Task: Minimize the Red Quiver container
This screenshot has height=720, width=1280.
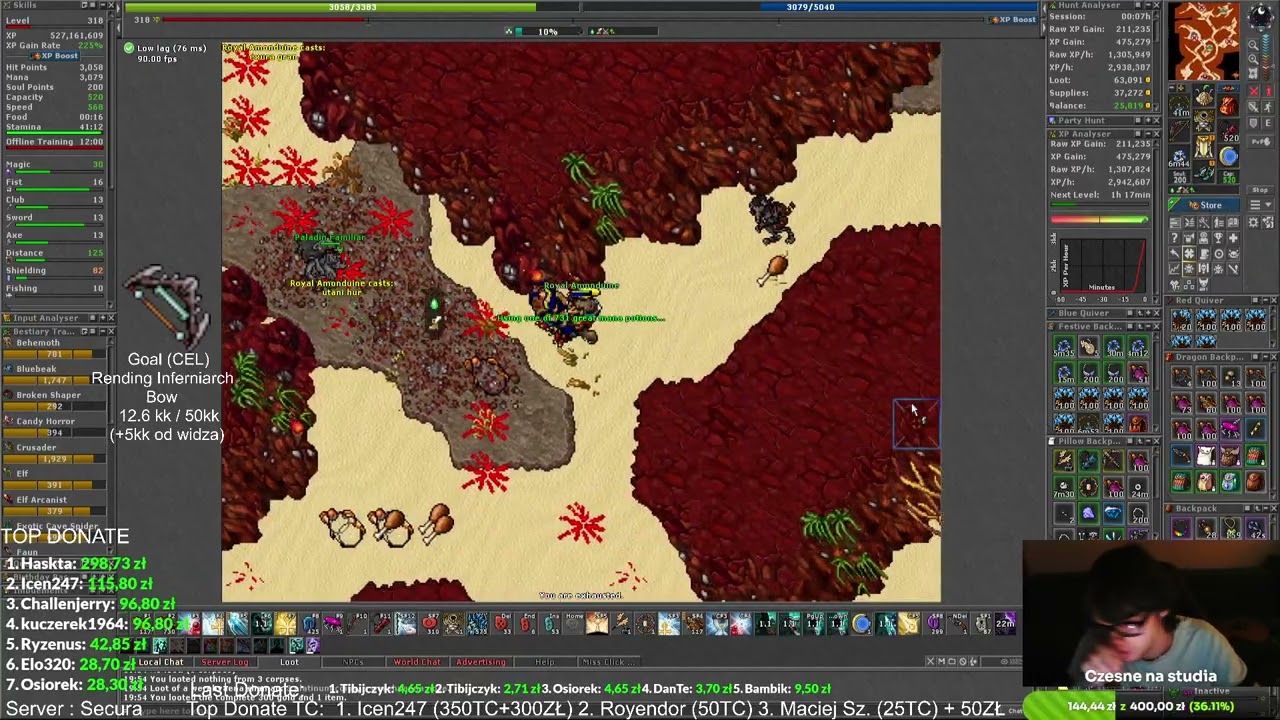Action: click(1266, 300)
